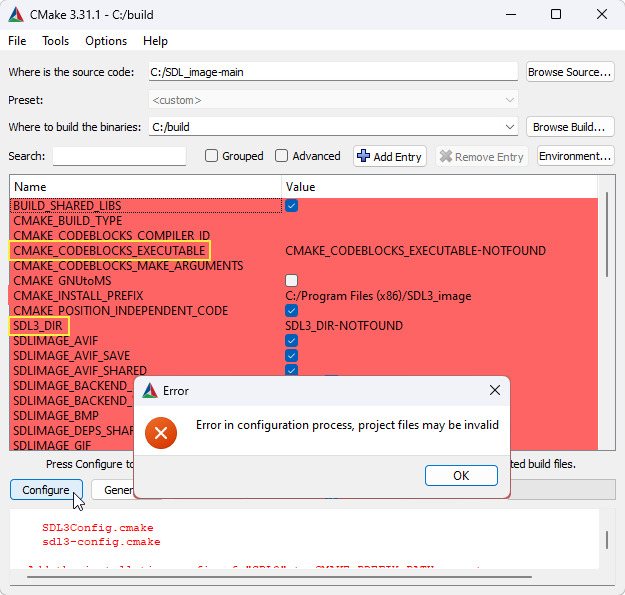Click the CMAKE_INSTALL_PREFIX value path
625x595 pixels.
coord(378,296)
